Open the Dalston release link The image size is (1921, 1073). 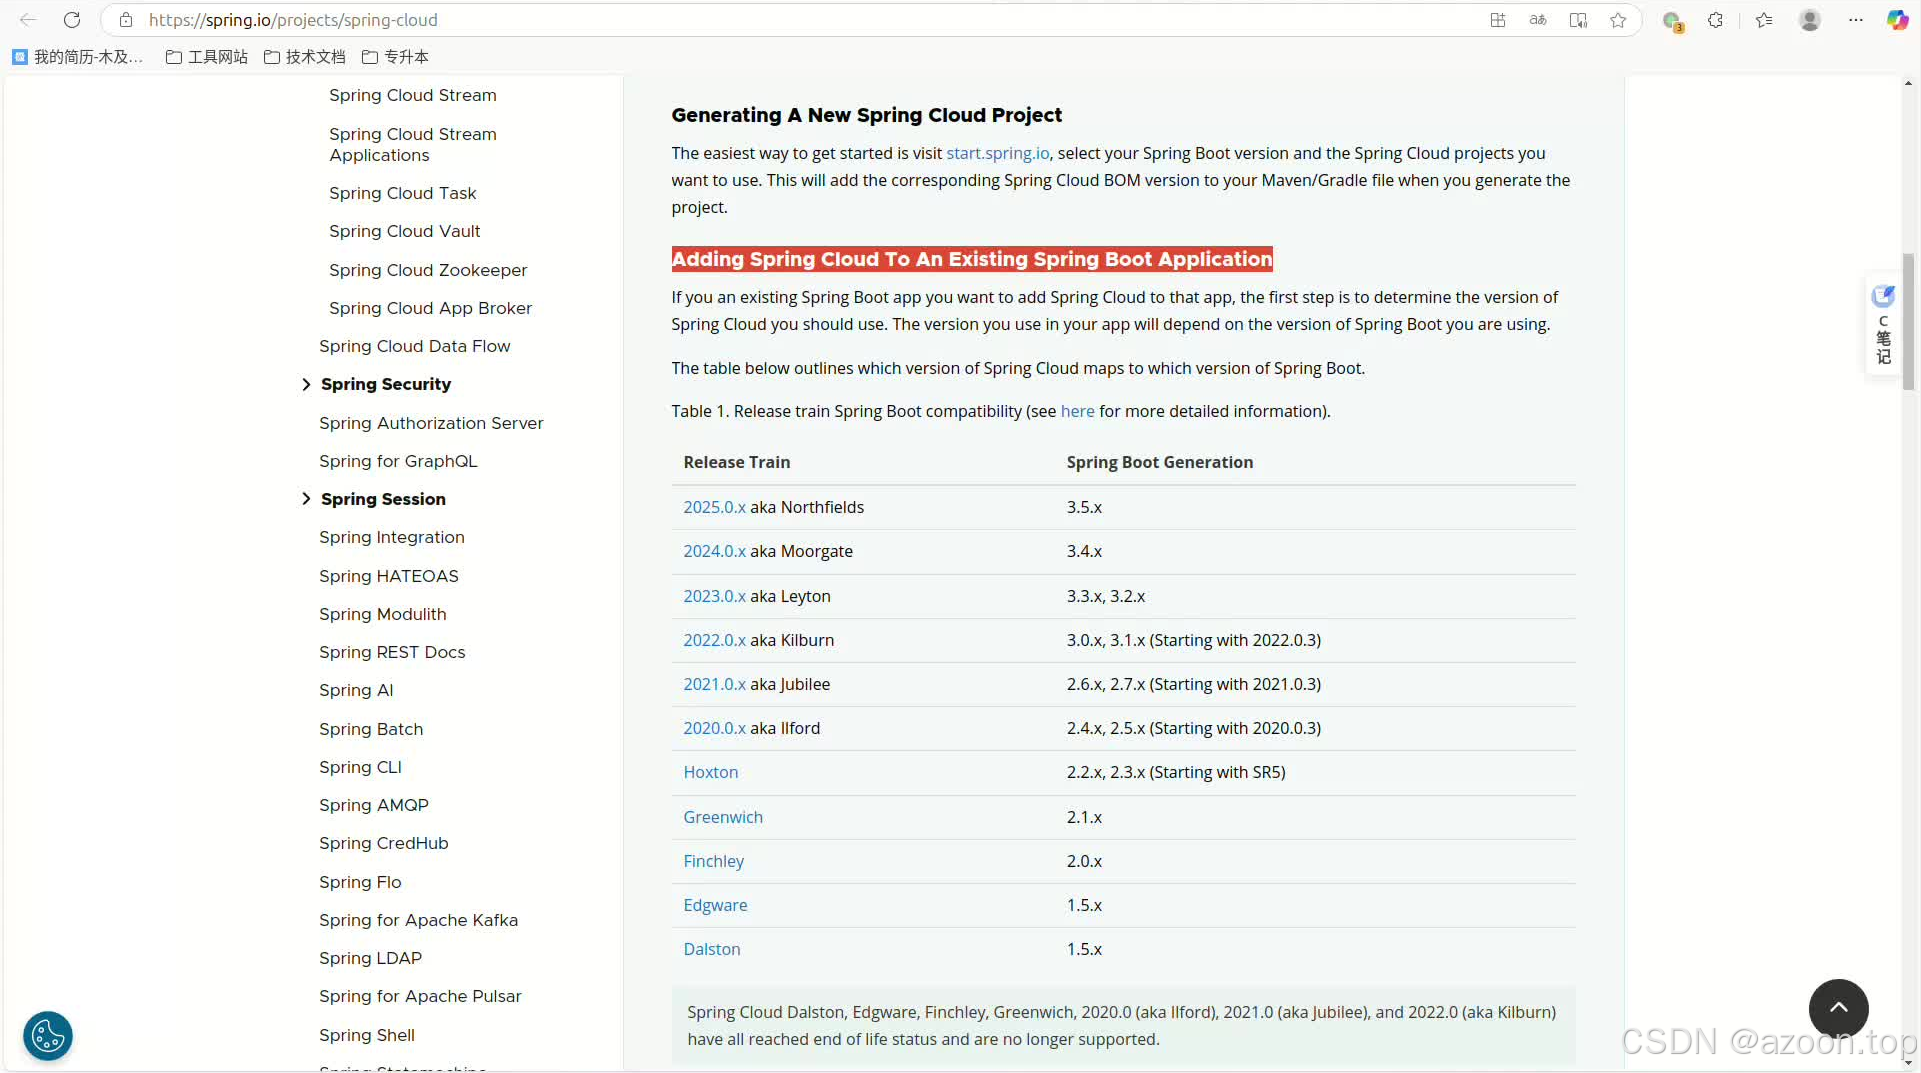[x=712, y=949]
